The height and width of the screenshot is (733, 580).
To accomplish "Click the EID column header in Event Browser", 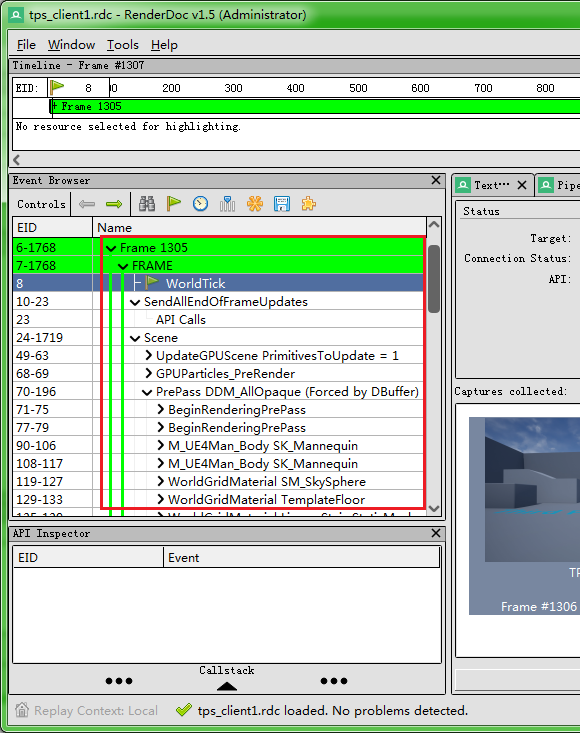I will pyautogui.click(x=52, y=228).
